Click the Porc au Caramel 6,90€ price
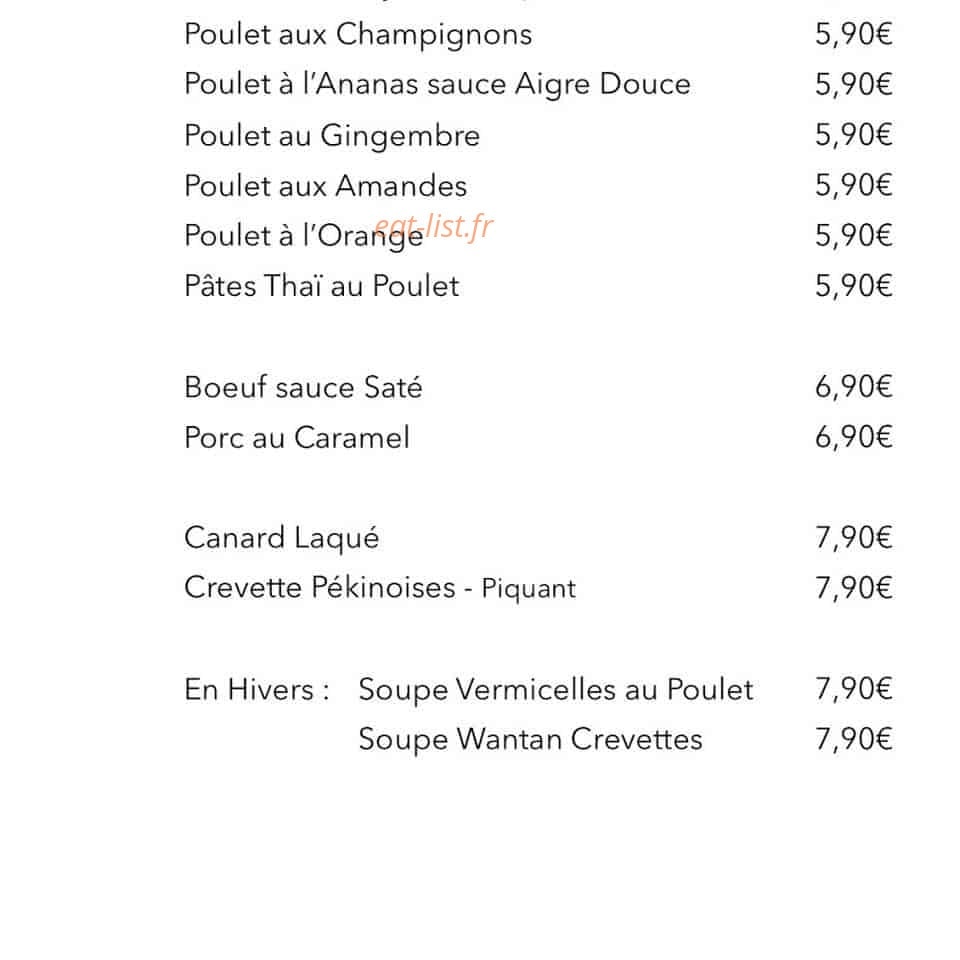This screenshot has height=960, width=960. point(853,437)
